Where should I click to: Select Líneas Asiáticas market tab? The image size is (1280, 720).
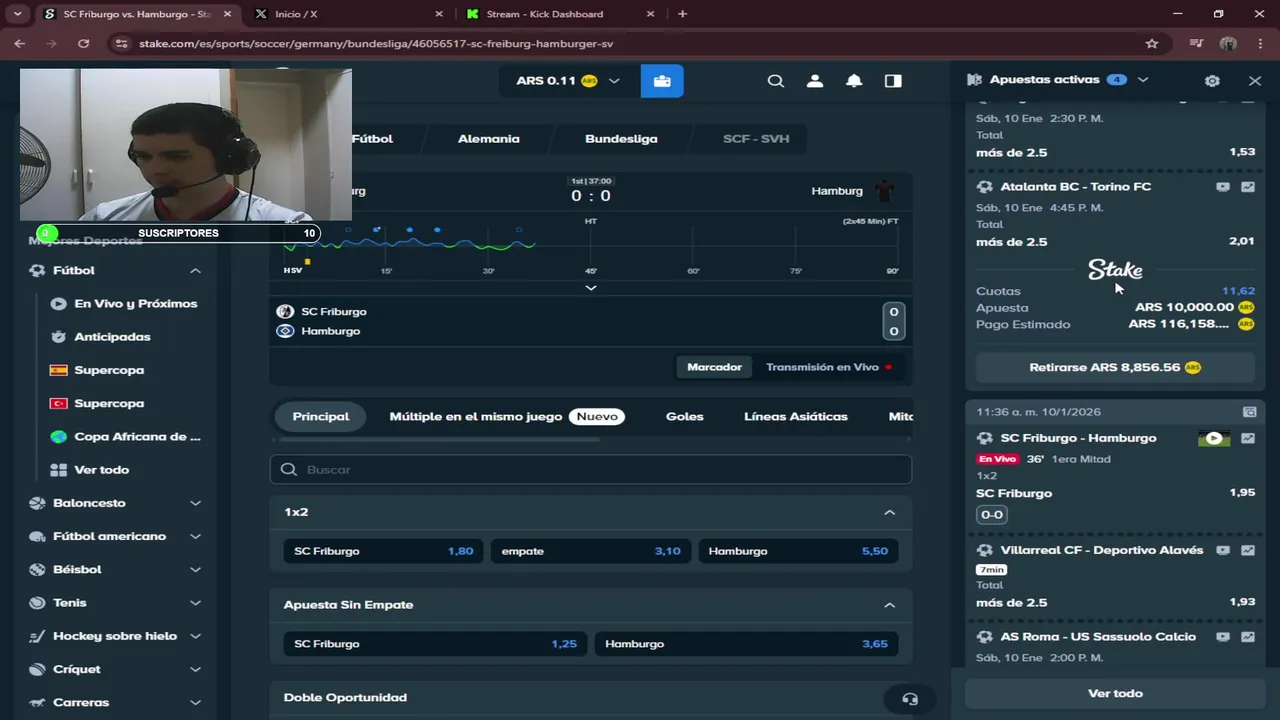[796, 417]
